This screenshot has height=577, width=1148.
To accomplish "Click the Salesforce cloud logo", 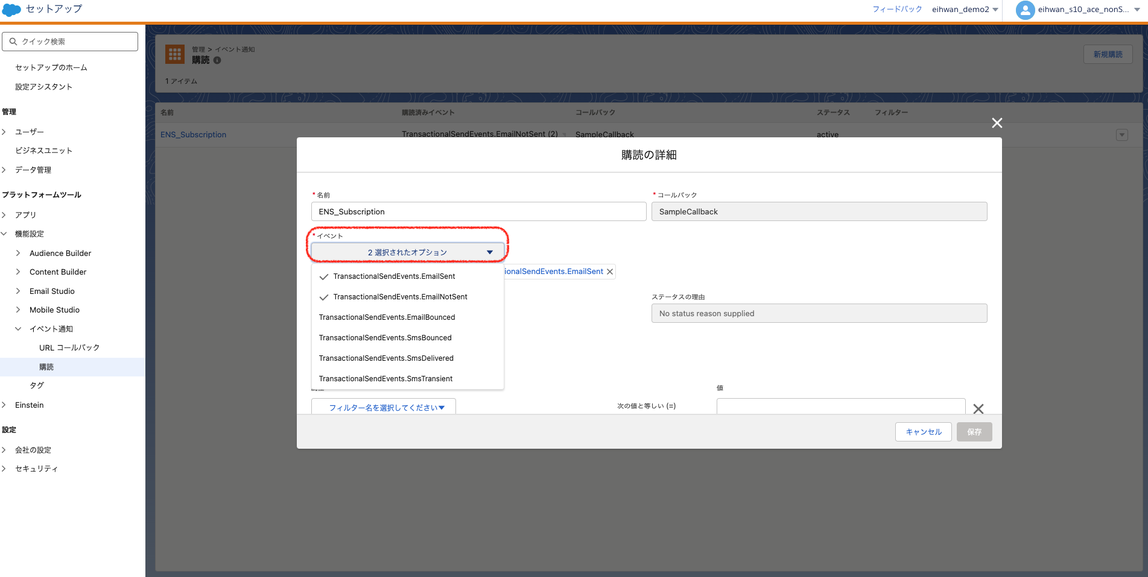I will point(12,10).
